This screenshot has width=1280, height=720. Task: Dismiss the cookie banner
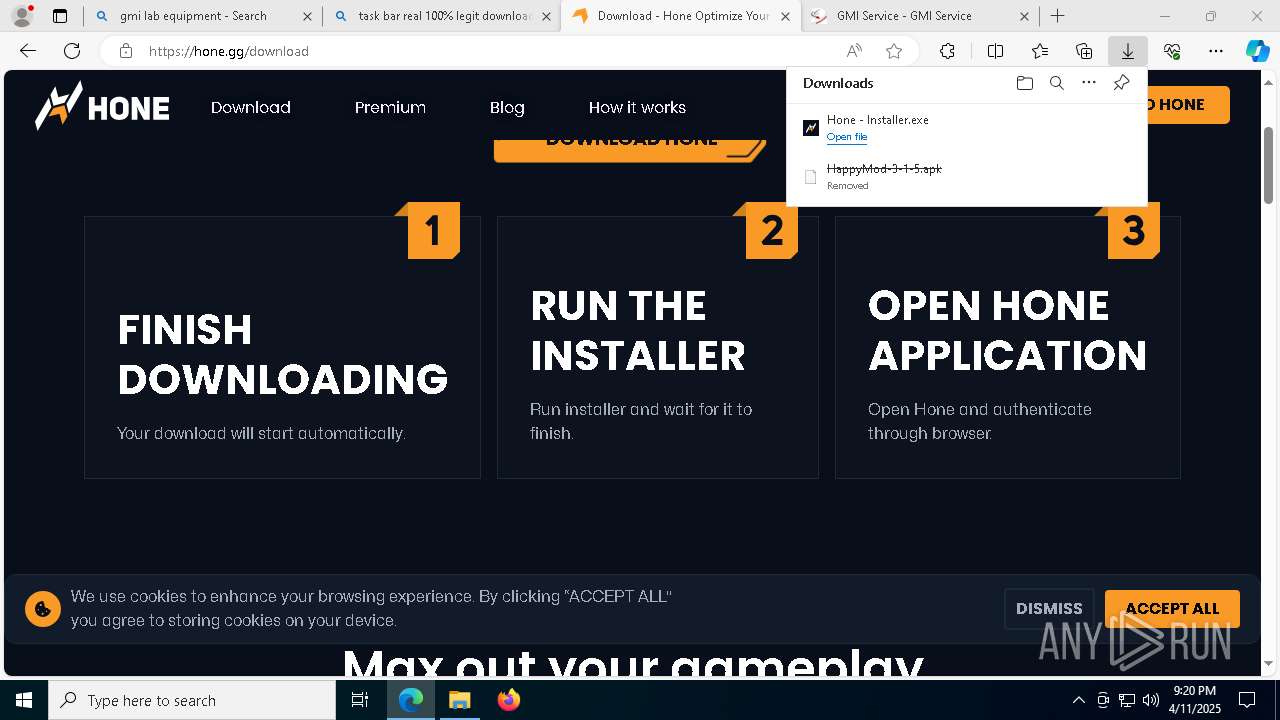click(x=1049, y=608)
